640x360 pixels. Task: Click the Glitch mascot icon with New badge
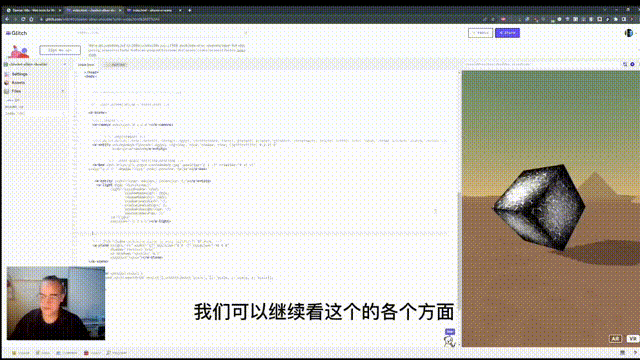[x=449, y=338]
